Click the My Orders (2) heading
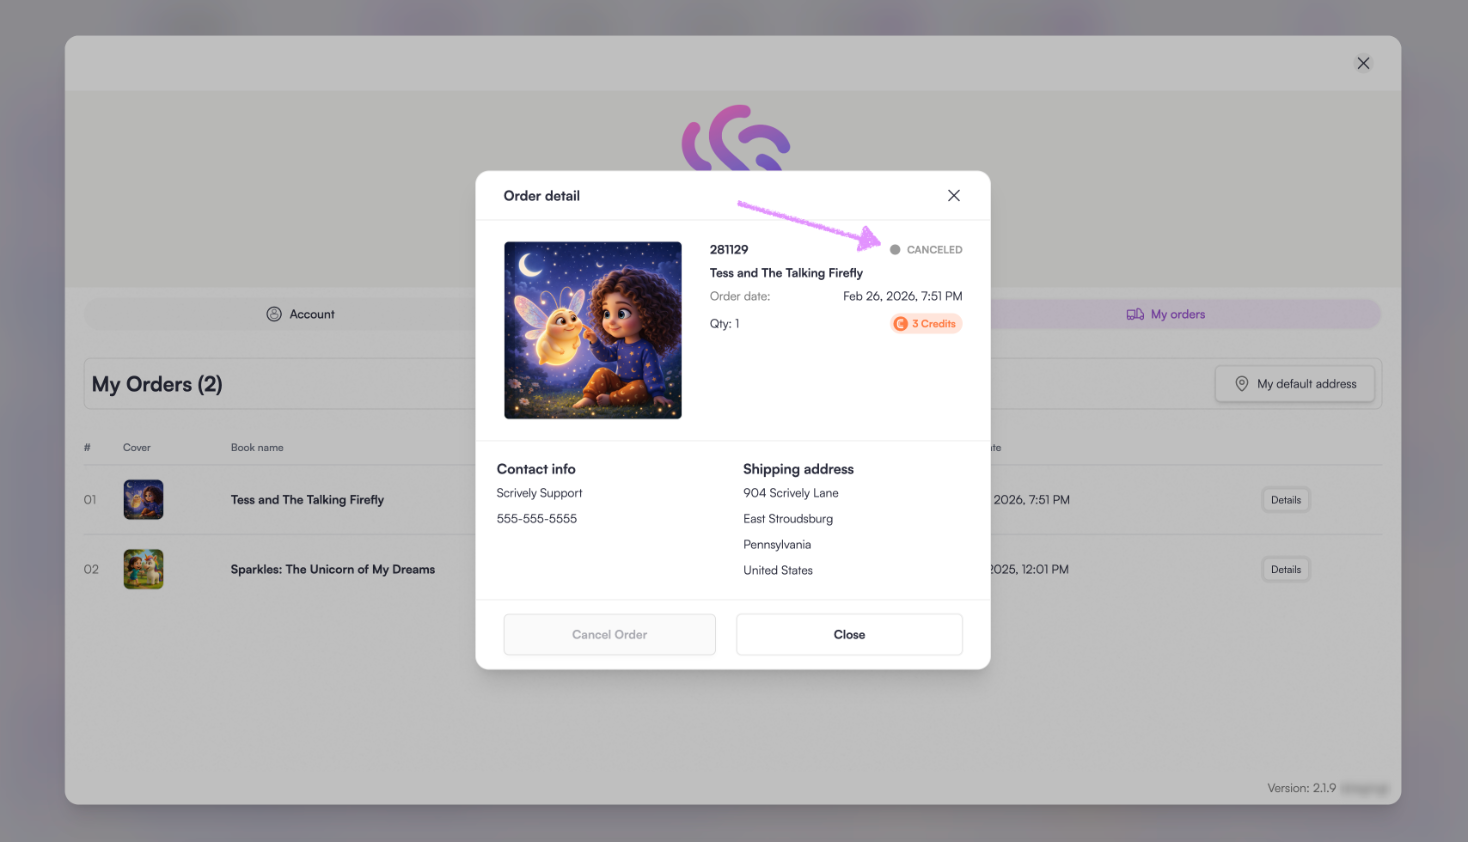1468x842 pixels. [x=157, y=385]
